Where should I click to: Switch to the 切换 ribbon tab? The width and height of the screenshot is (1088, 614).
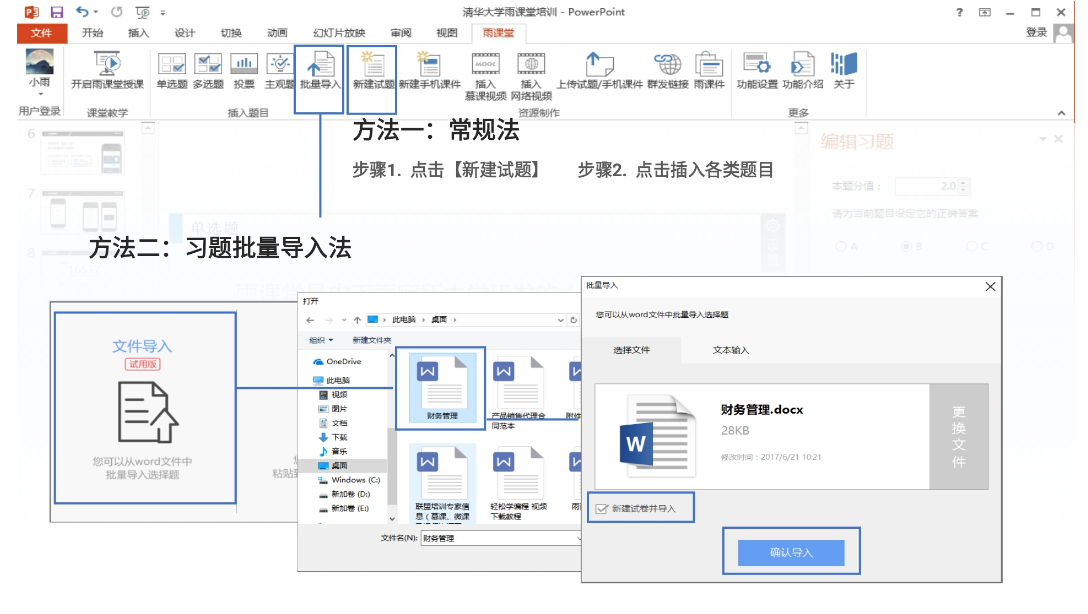[231, 33]
